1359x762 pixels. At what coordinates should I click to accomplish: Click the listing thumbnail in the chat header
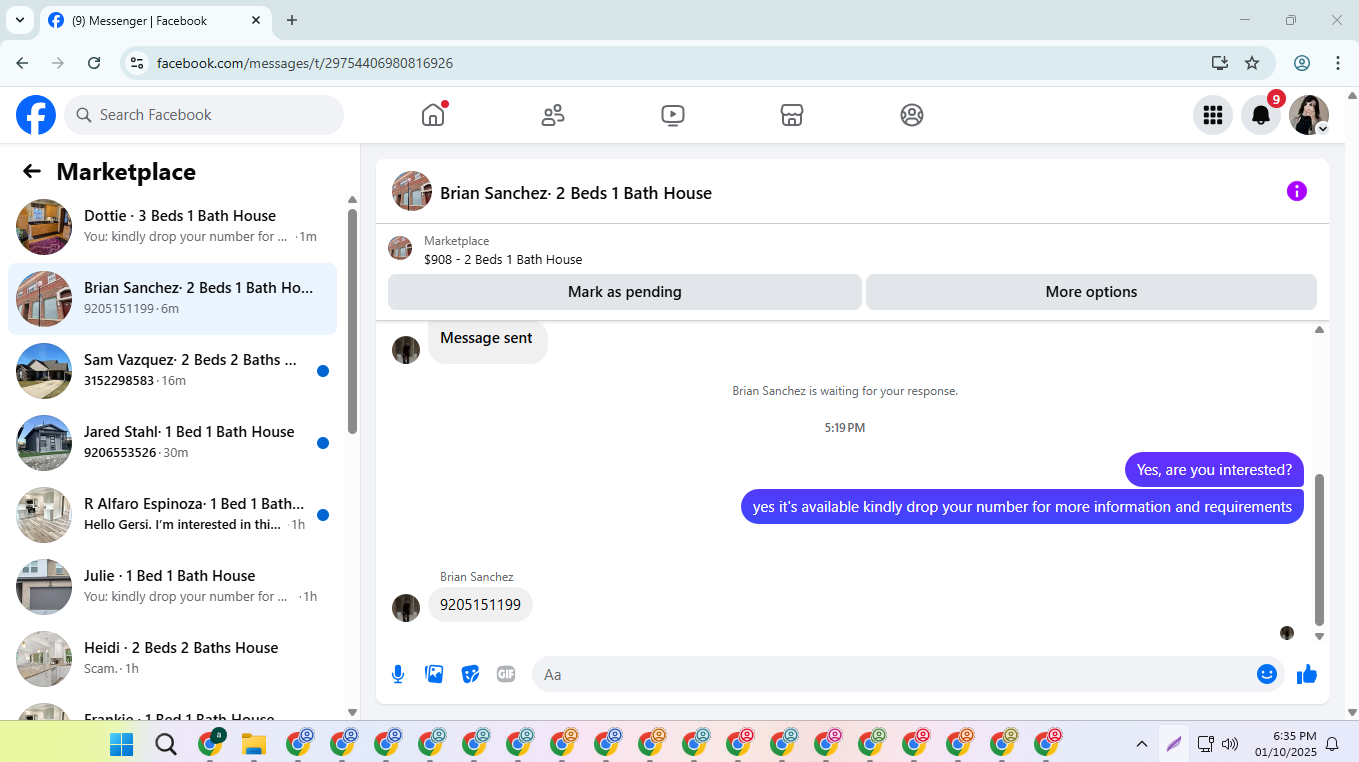(x=412, y=191)
